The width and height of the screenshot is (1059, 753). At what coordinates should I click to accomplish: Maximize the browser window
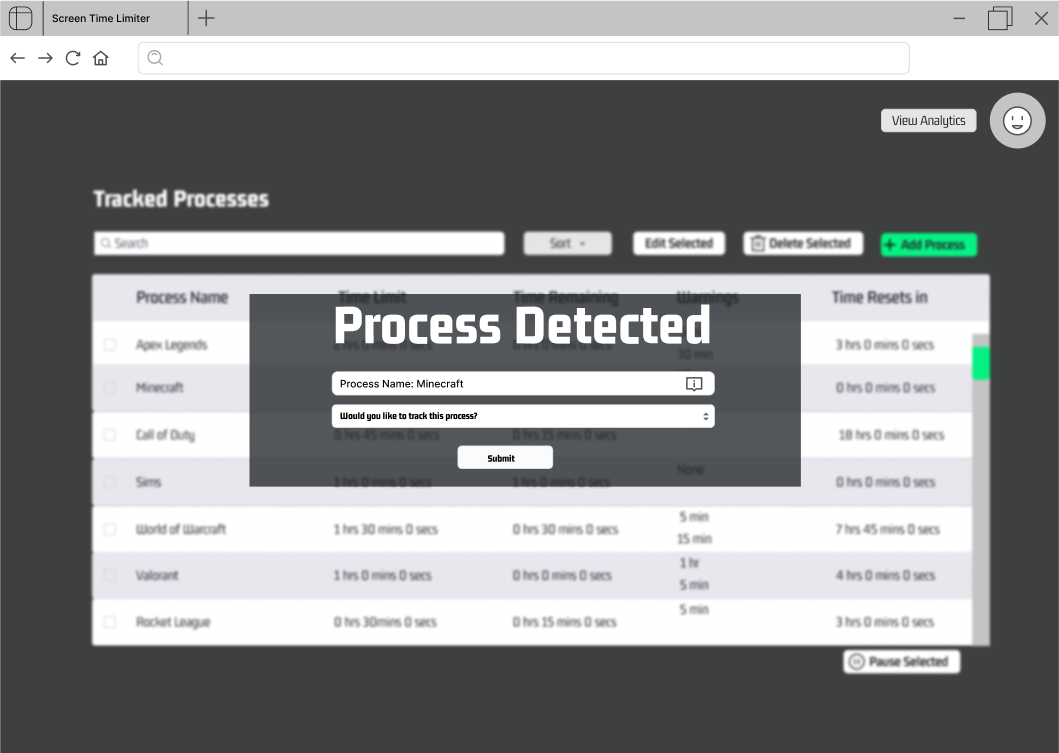point(1000,18)
